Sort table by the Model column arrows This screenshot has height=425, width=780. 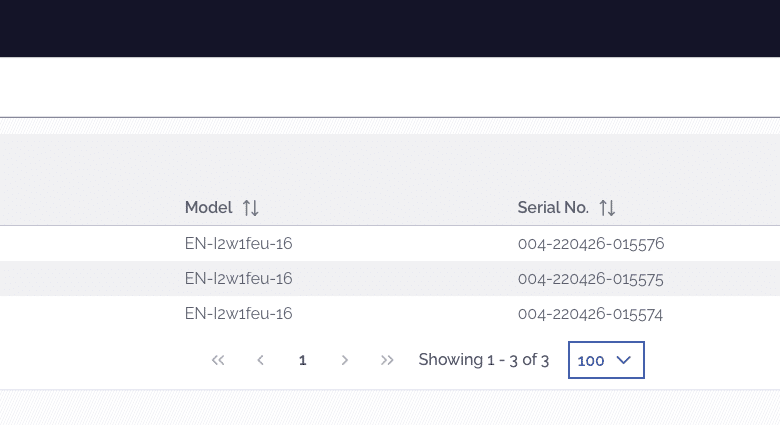[x=251, y=208]
